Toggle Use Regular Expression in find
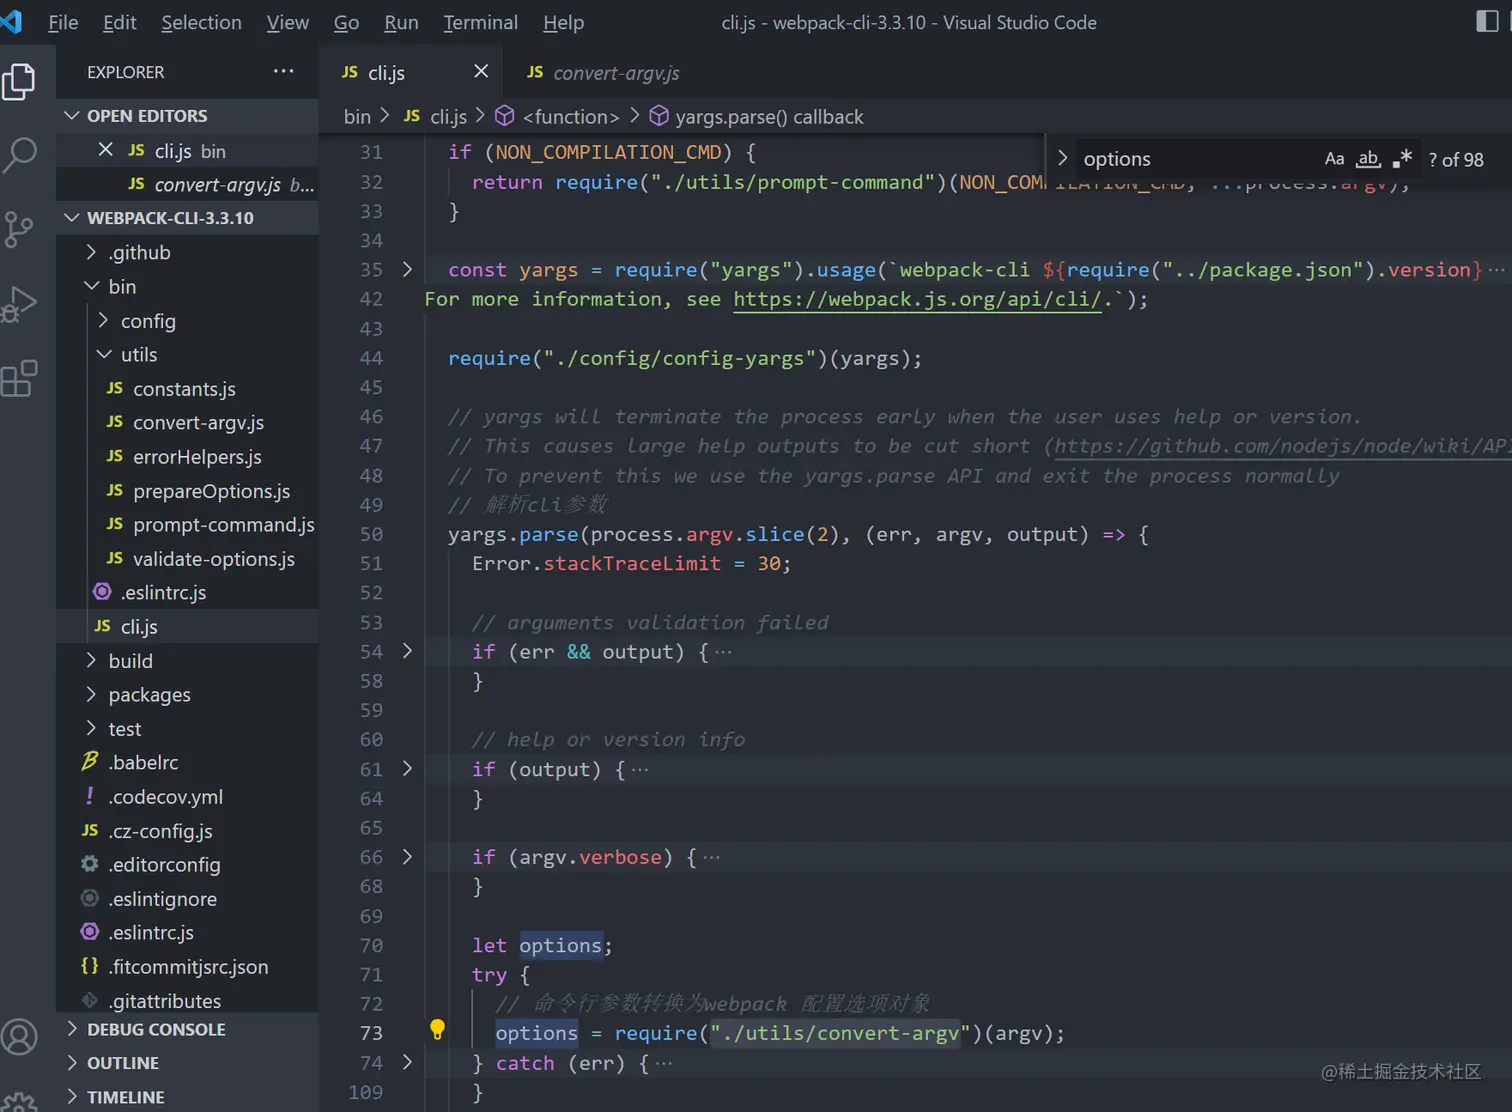This screenshot has width=1512, height=1112. (x=1402, y=159)
